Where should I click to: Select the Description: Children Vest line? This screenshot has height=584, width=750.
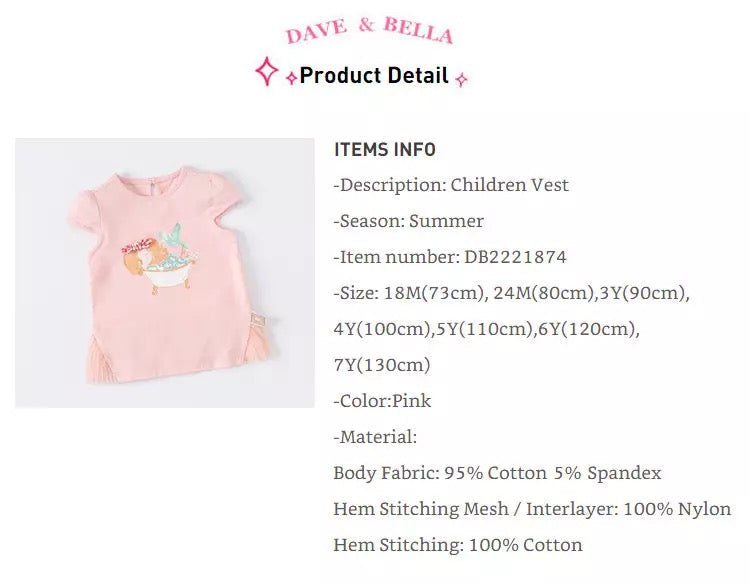(x=451, y=185)
